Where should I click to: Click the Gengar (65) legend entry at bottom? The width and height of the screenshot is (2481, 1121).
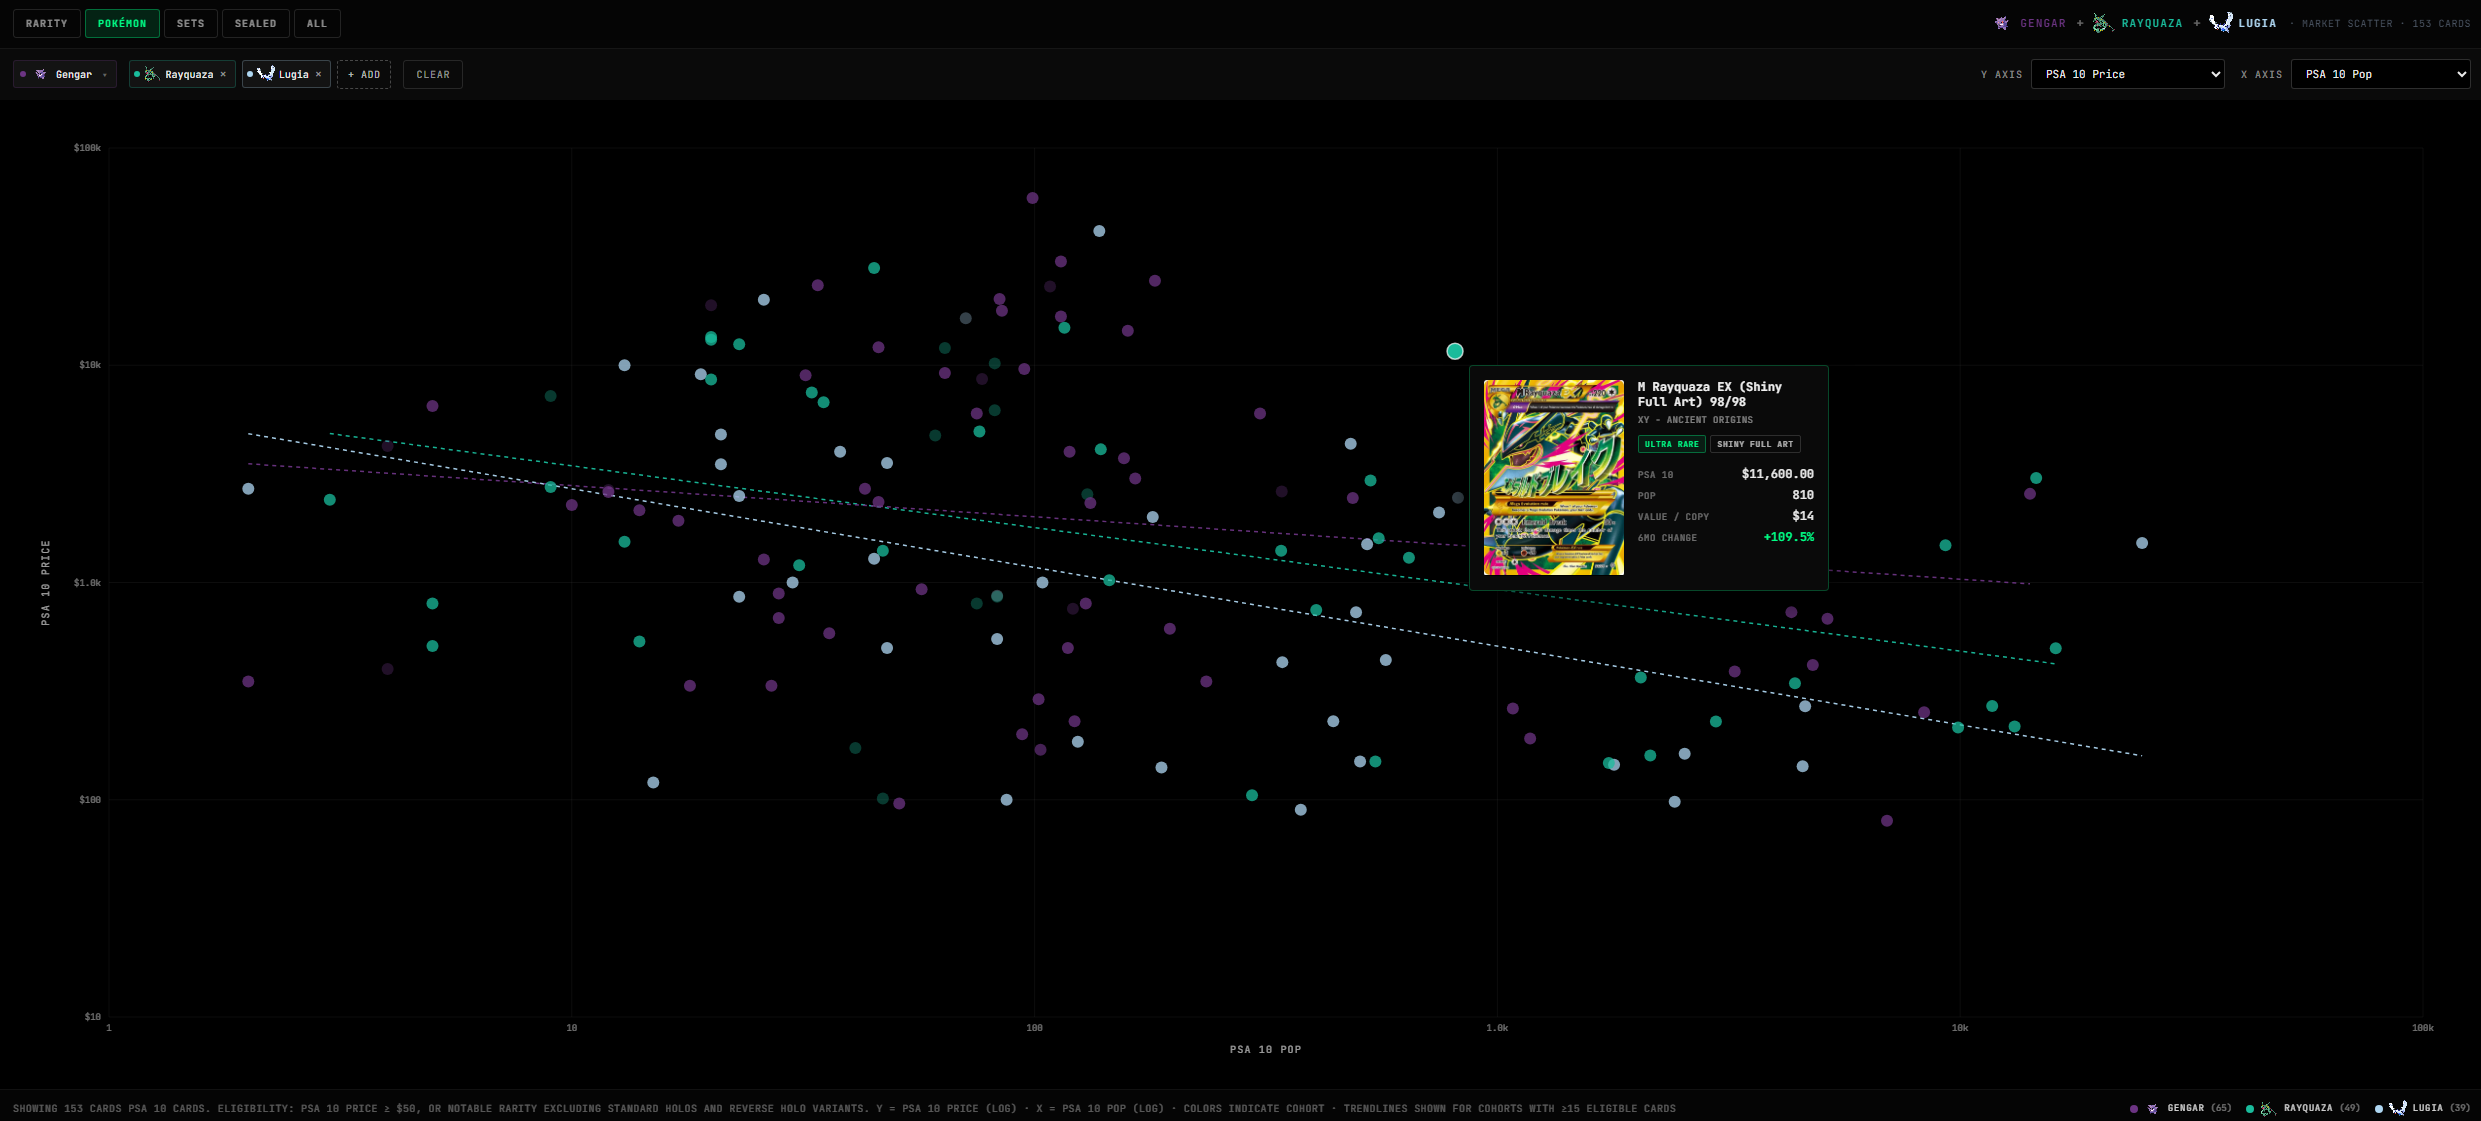point(2180,1108)
